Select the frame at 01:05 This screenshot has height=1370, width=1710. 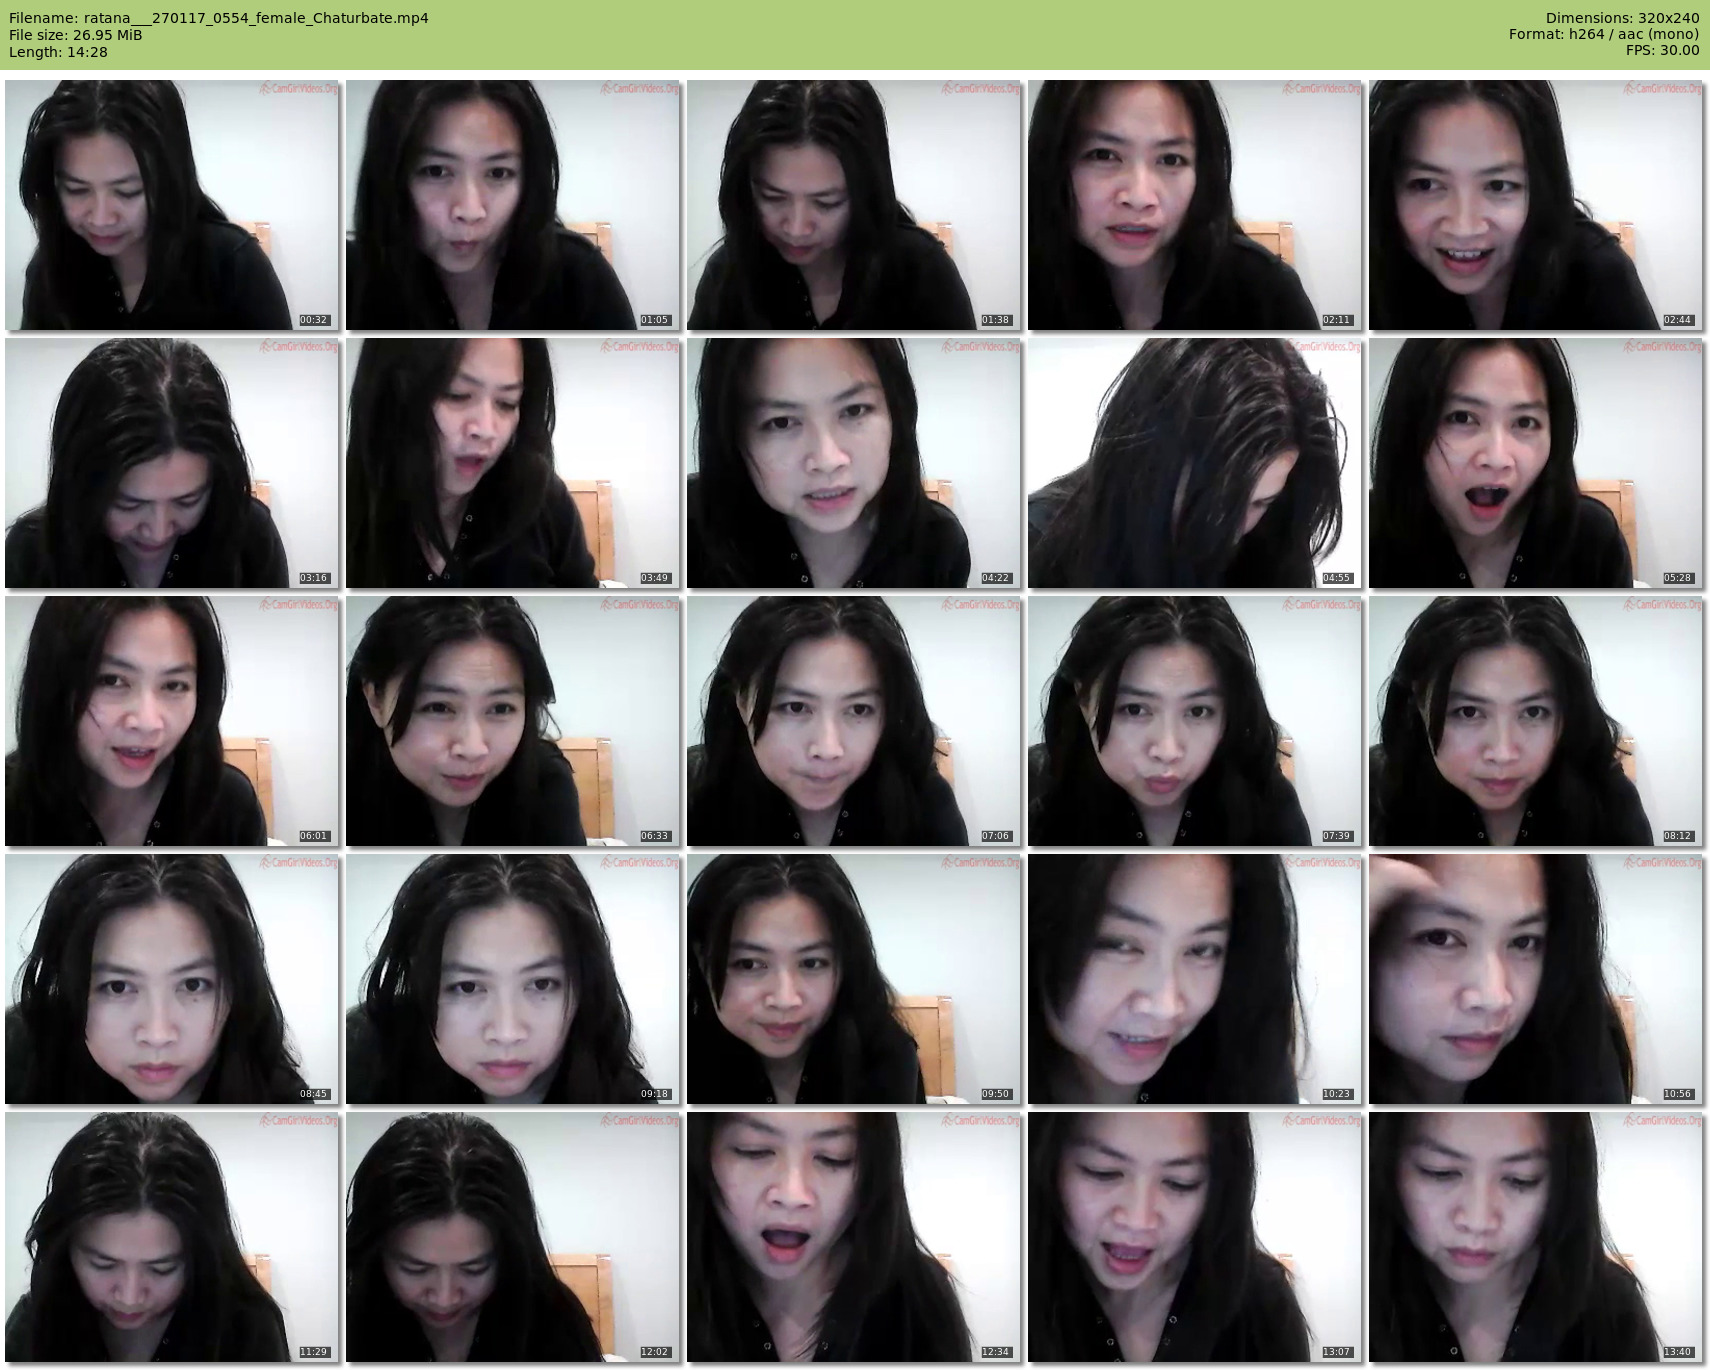513,205
